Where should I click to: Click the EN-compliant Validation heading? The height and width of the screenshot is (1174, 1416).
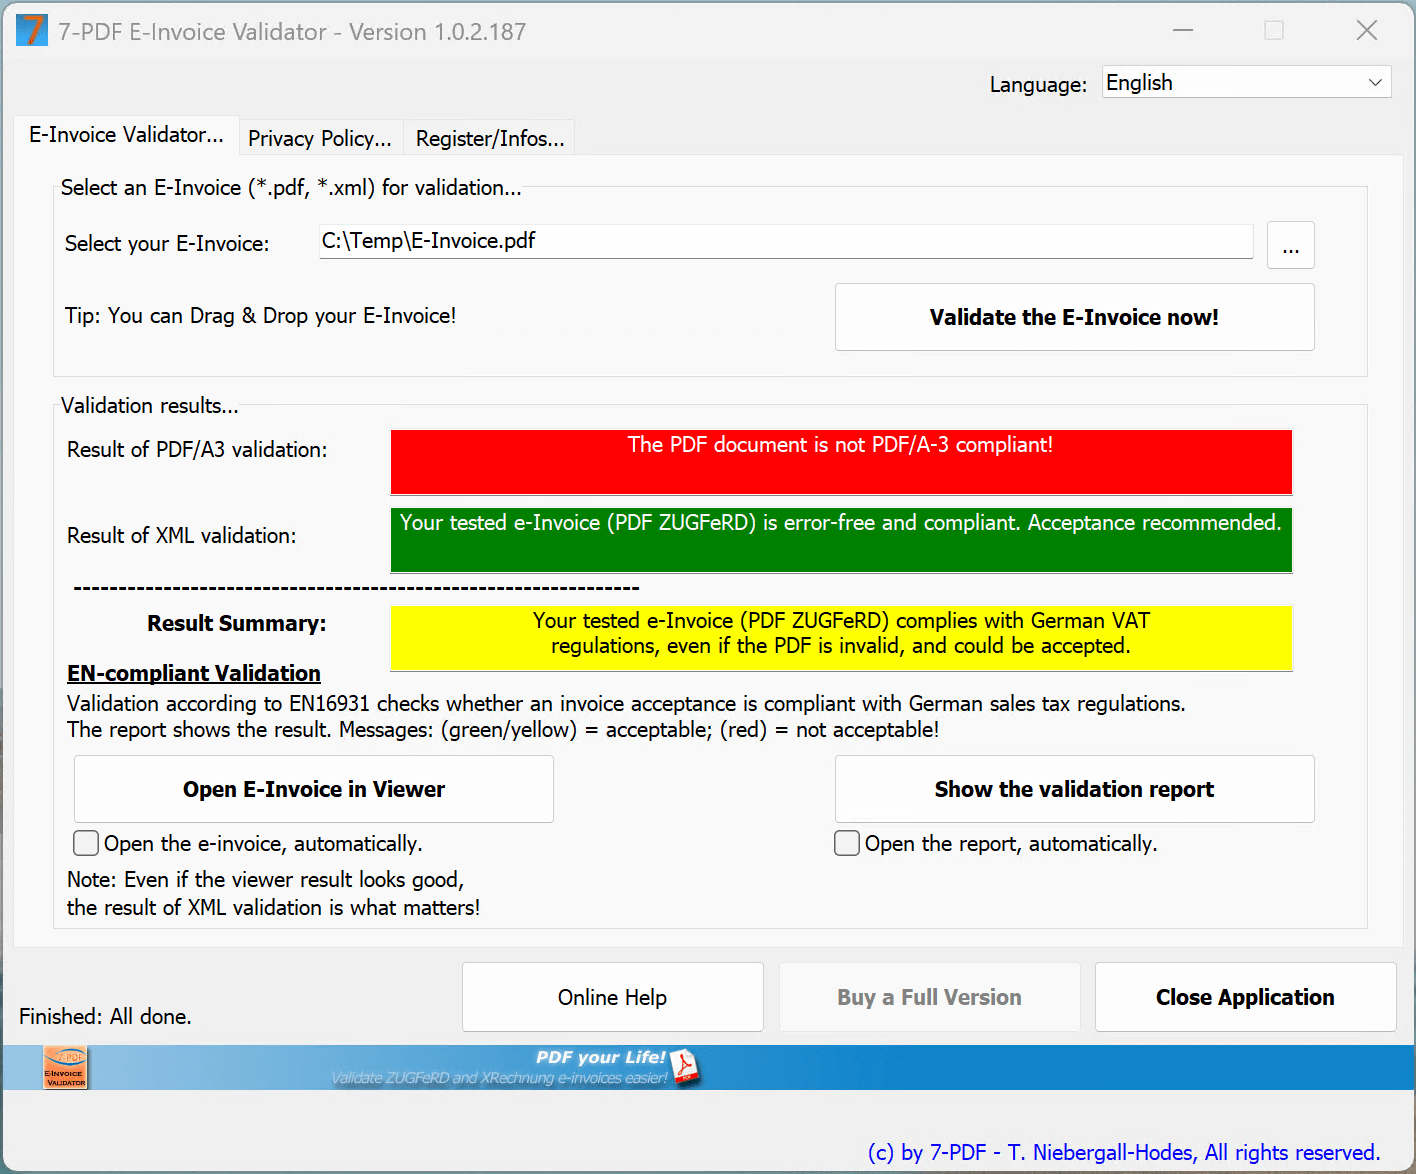point(194,673)
